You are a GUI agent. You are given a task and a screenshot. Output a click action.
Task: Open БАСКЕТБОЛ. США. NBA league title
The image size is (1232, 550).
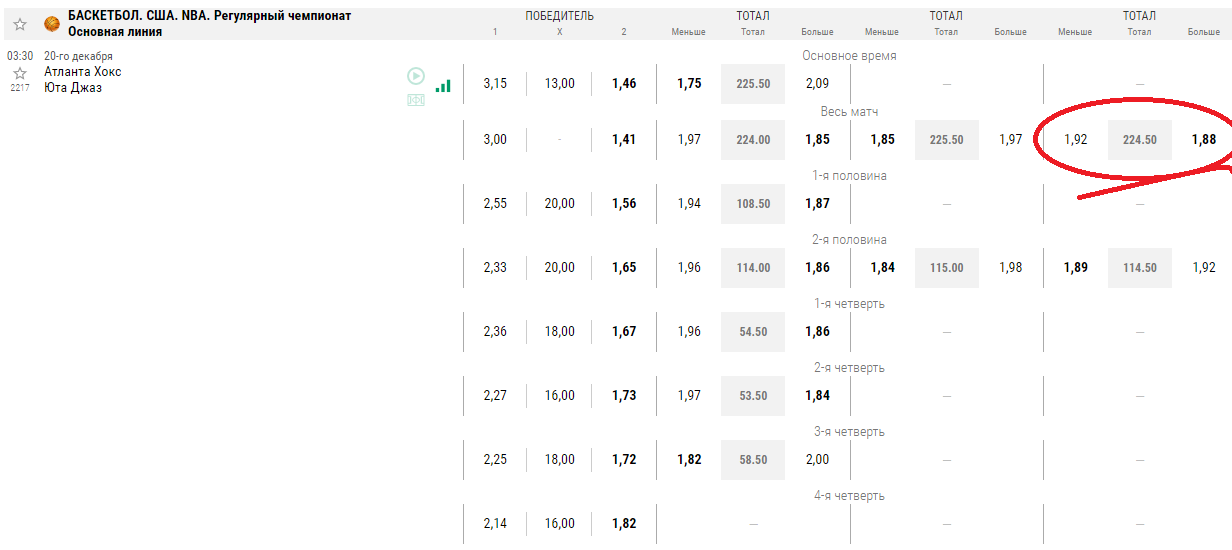click(209, 16)
